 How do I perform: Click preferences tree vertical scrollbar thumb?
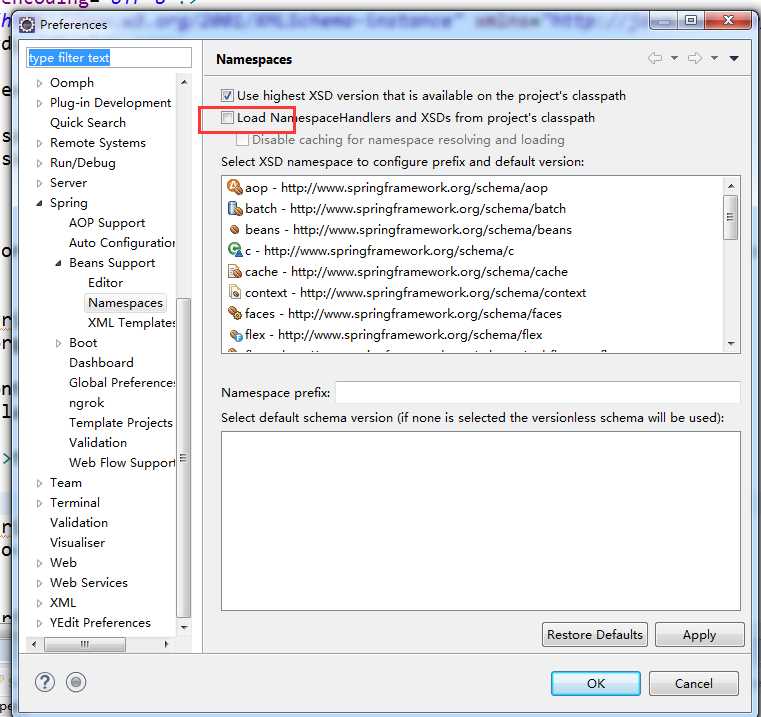click(183, 457)
